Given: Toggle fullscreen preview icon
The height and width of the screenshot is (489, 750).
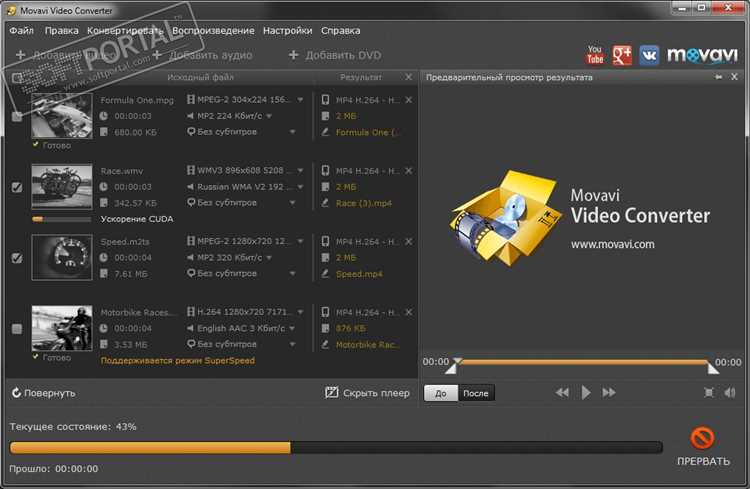Looking at the screenshot, I should click(x=709, y=393).
